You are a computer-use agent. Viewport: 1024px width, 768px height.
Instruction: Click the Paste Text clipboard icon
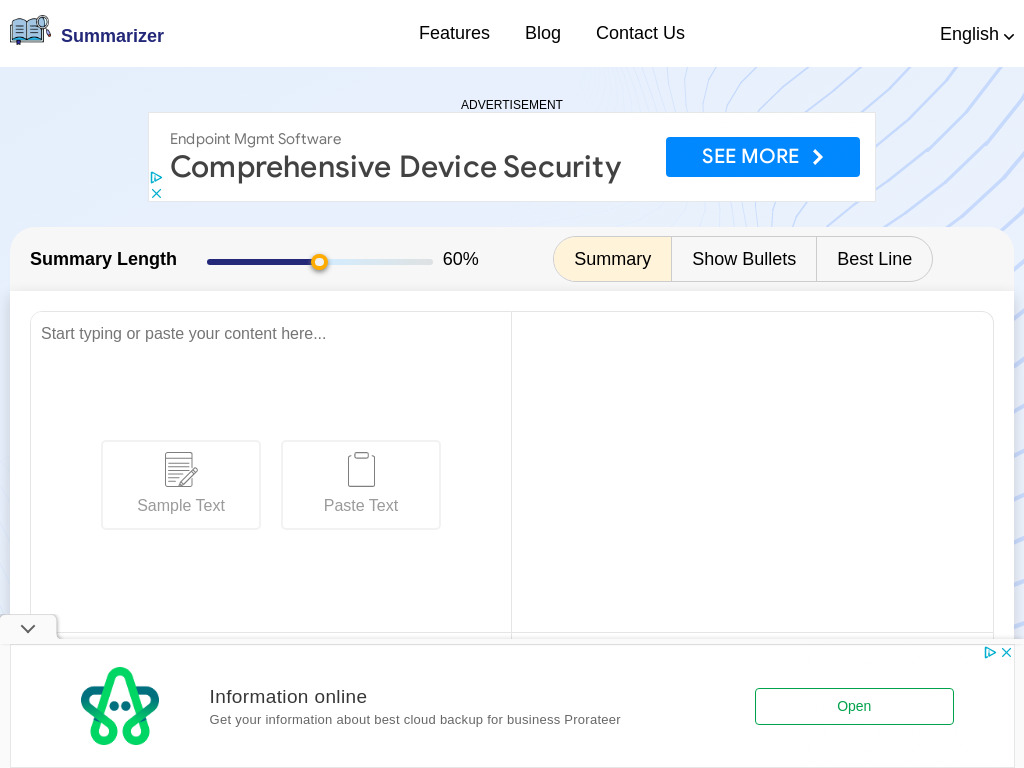point(361,469)
